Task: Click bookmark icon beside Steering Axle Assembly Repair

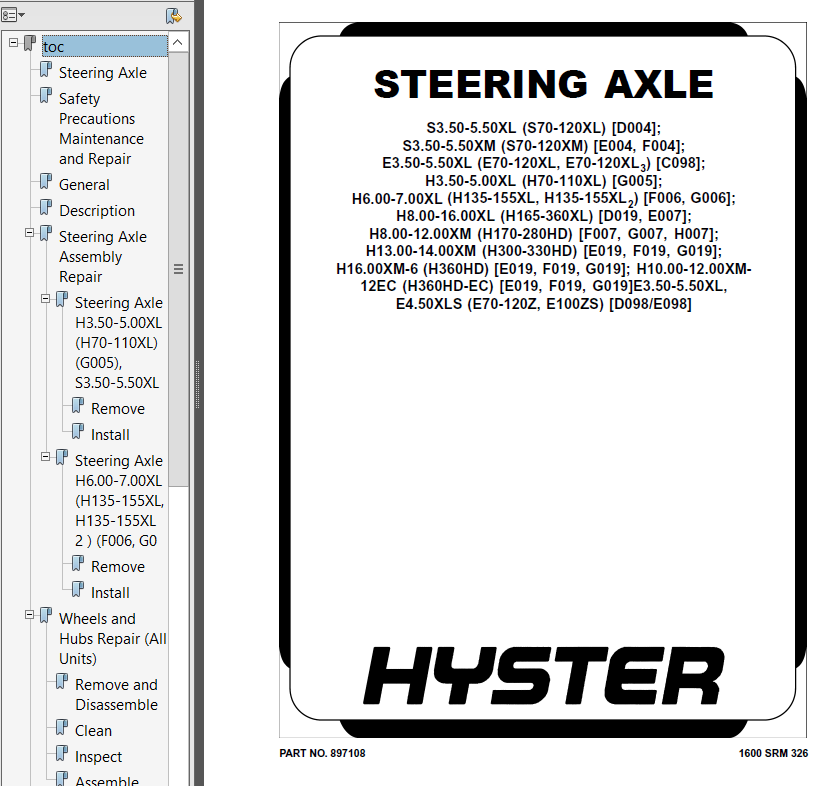Action: coord(46,234)
